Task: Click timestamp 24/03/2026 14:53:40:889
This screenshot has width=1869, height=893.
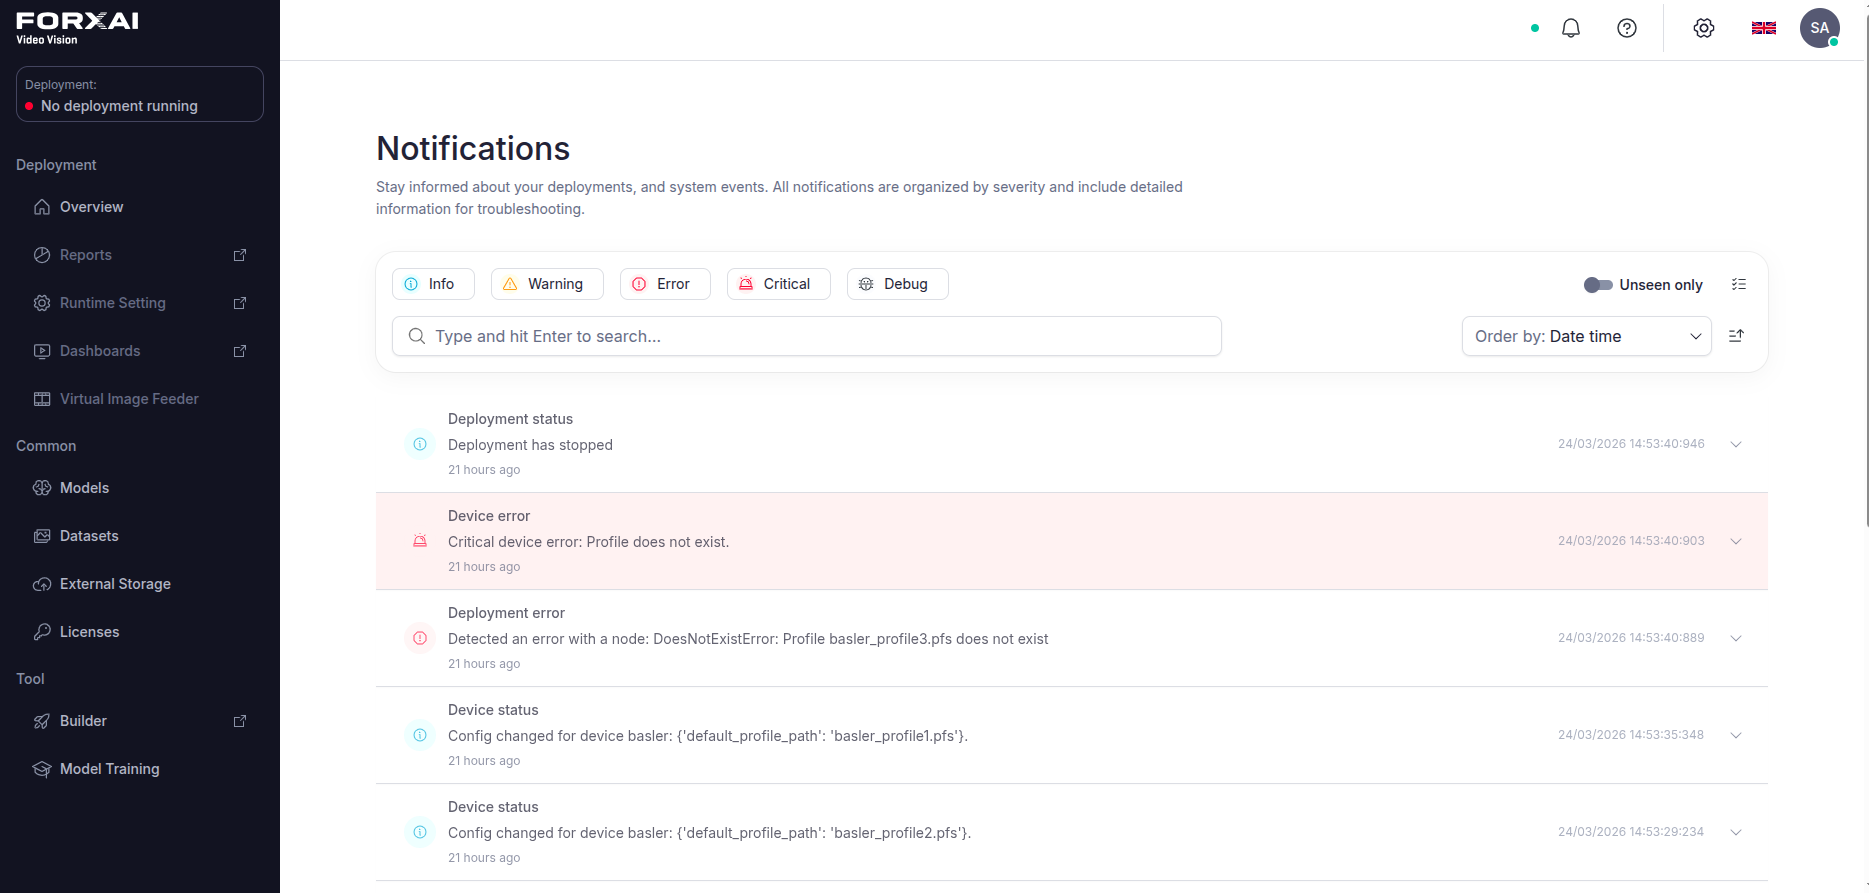Action: (x=1631, y=638)
